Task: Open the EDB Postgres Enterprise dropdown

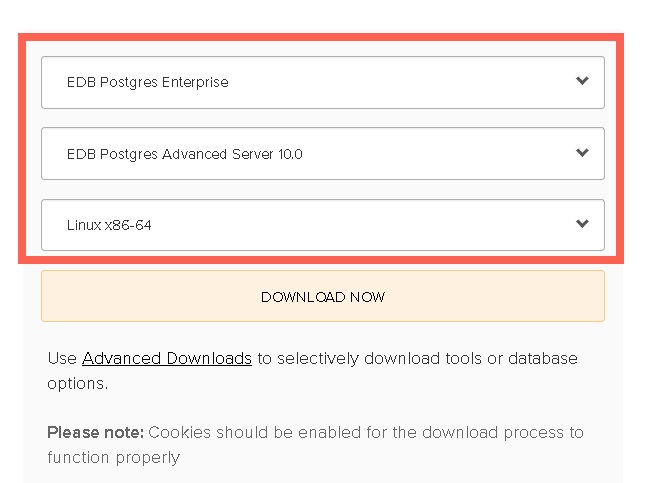Action: [323, 82]
